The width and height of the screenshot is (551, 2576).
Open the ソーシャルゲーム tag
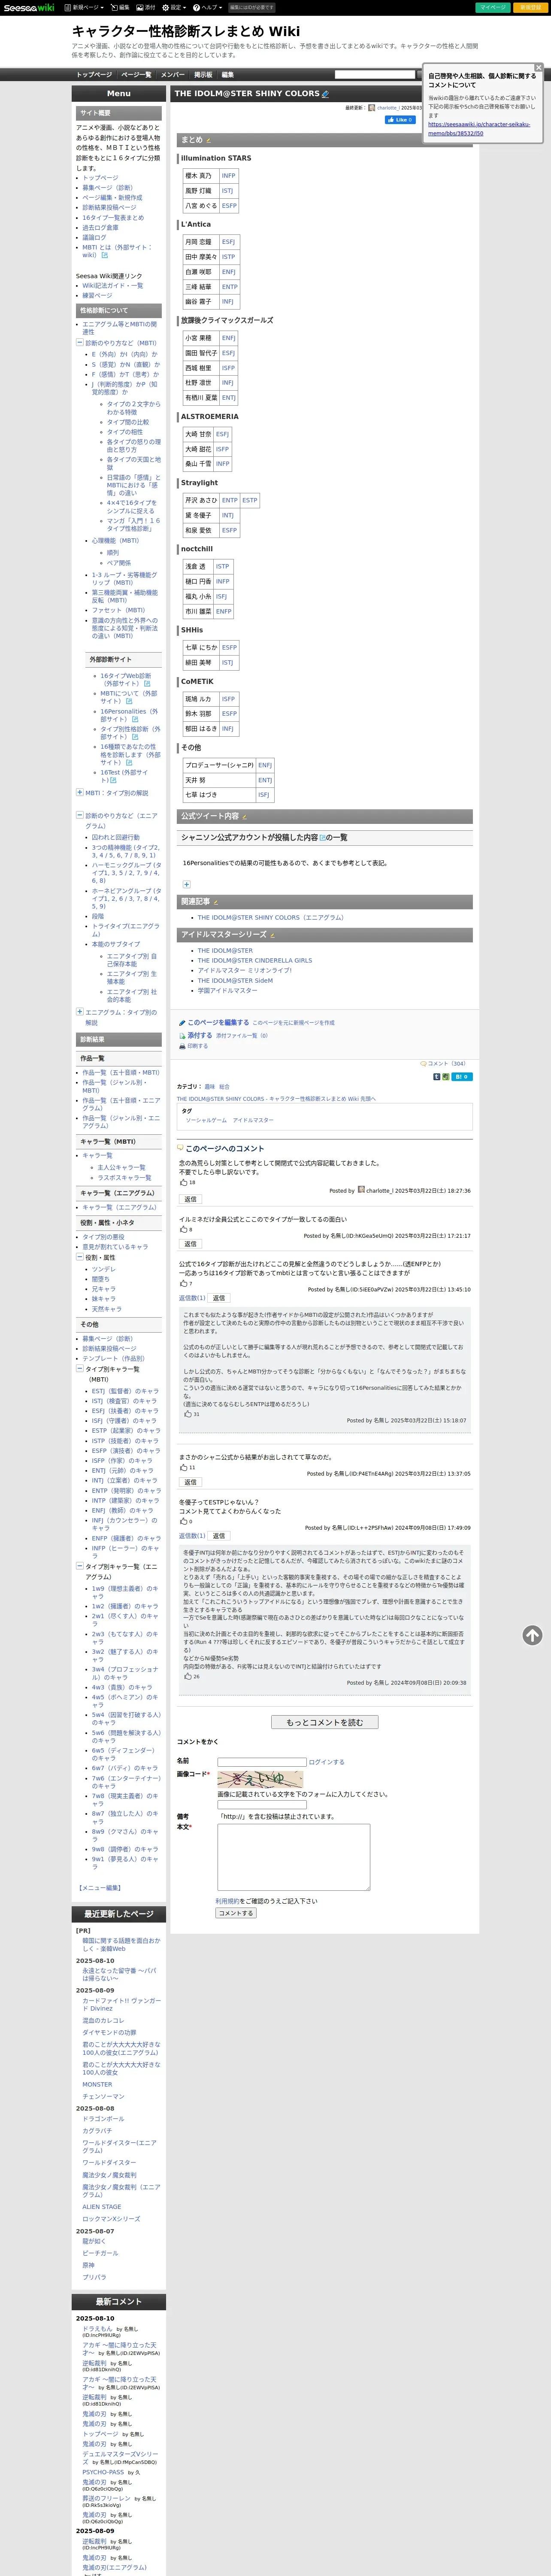[206, 1120]
